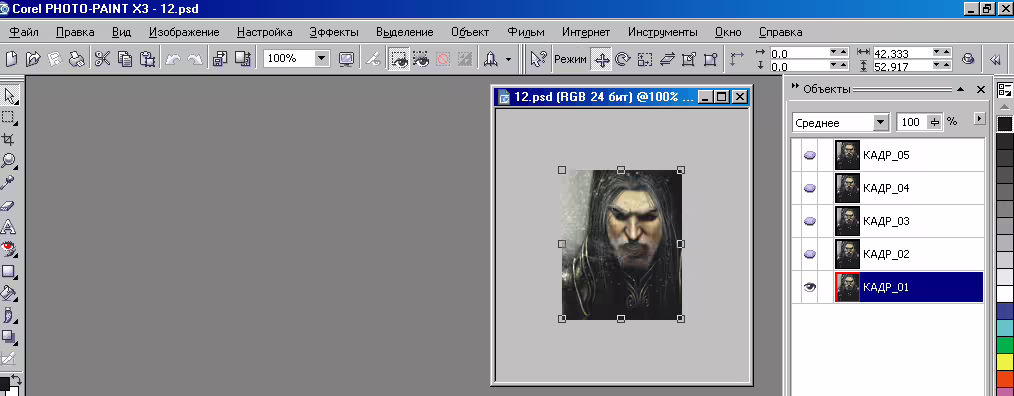Click the Export toolbar icon
This screenshot has width=1014, height=396.
(x=243, y=59)
